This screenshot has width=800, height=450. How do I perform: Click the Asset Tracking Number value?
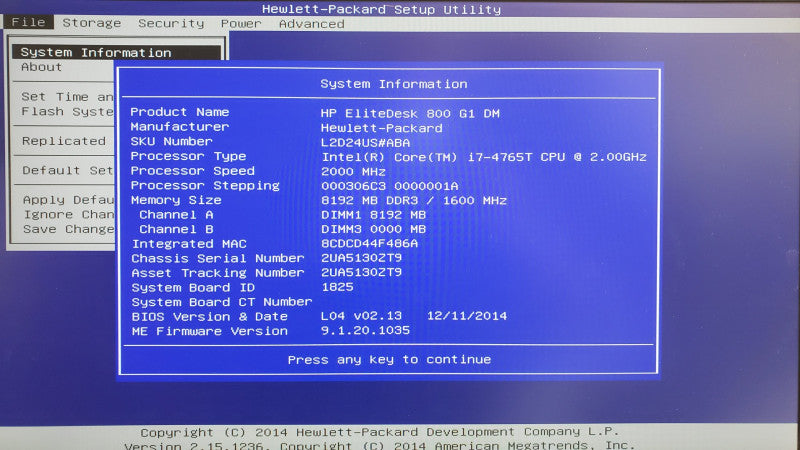pos(361,272)
